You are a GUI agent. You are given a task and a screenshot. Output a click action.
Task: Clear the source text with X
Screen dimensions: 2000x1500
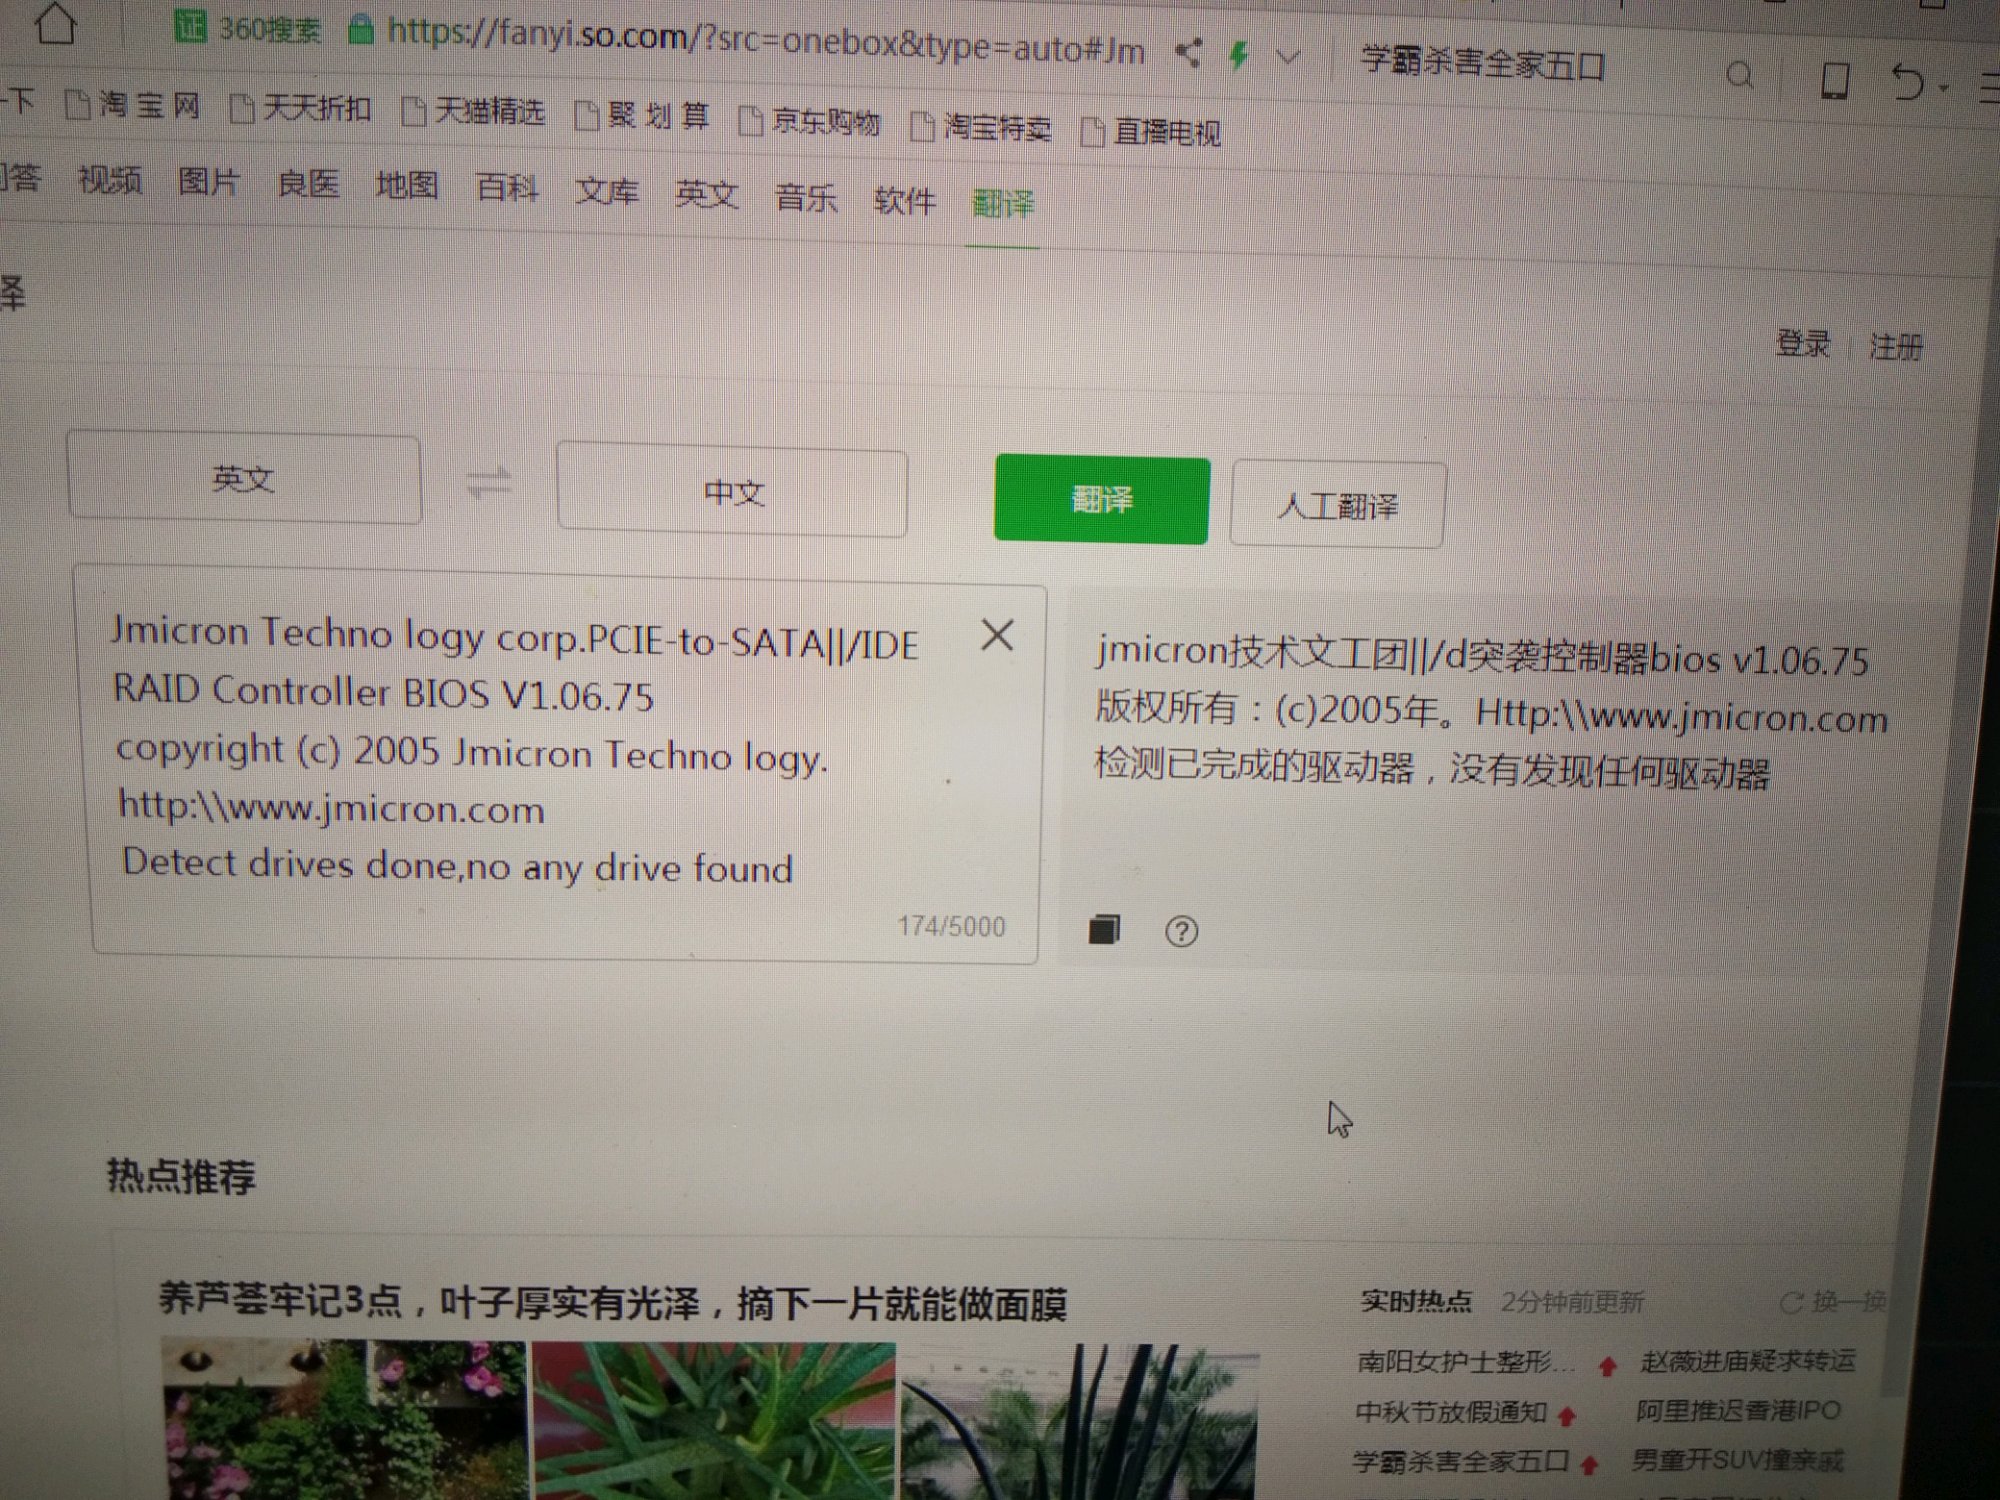(x=997, y=634)
